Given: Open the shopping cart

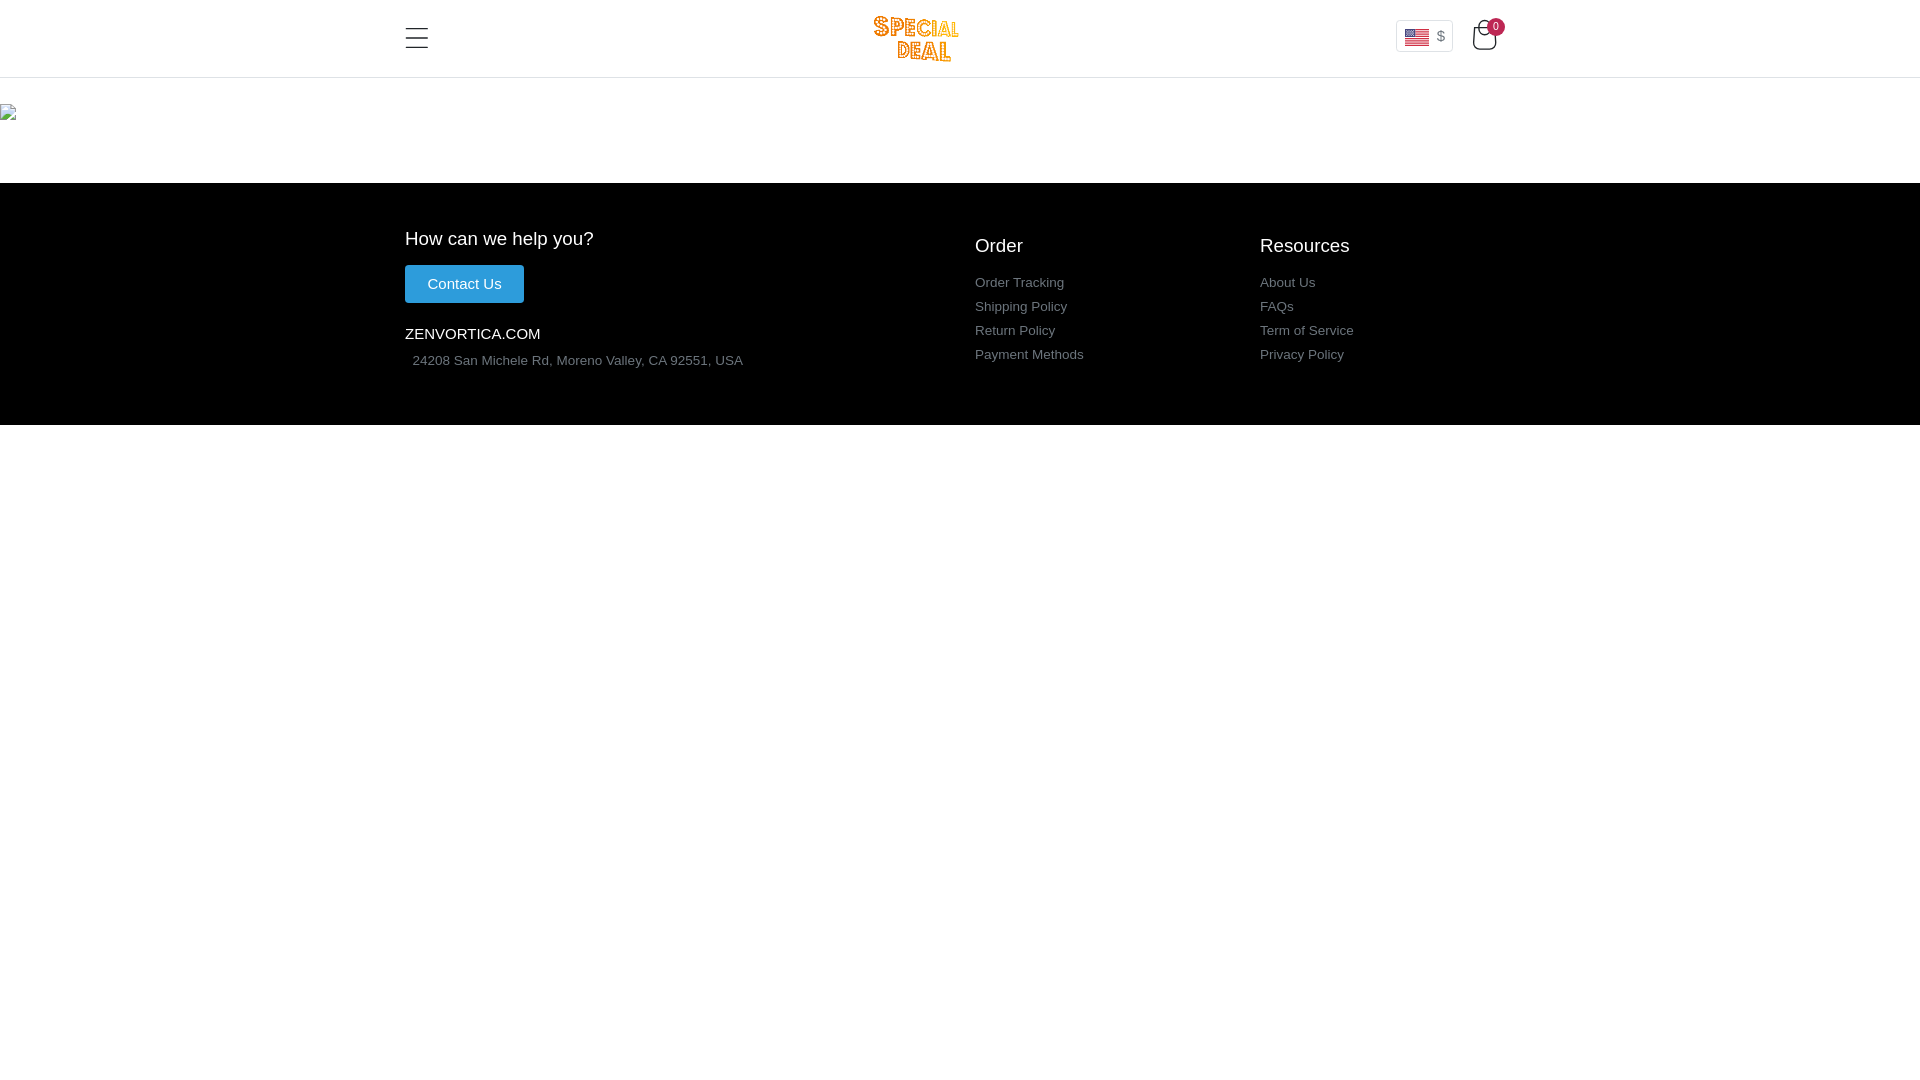Looking at the screenshot, I should tap(1486, 36).
